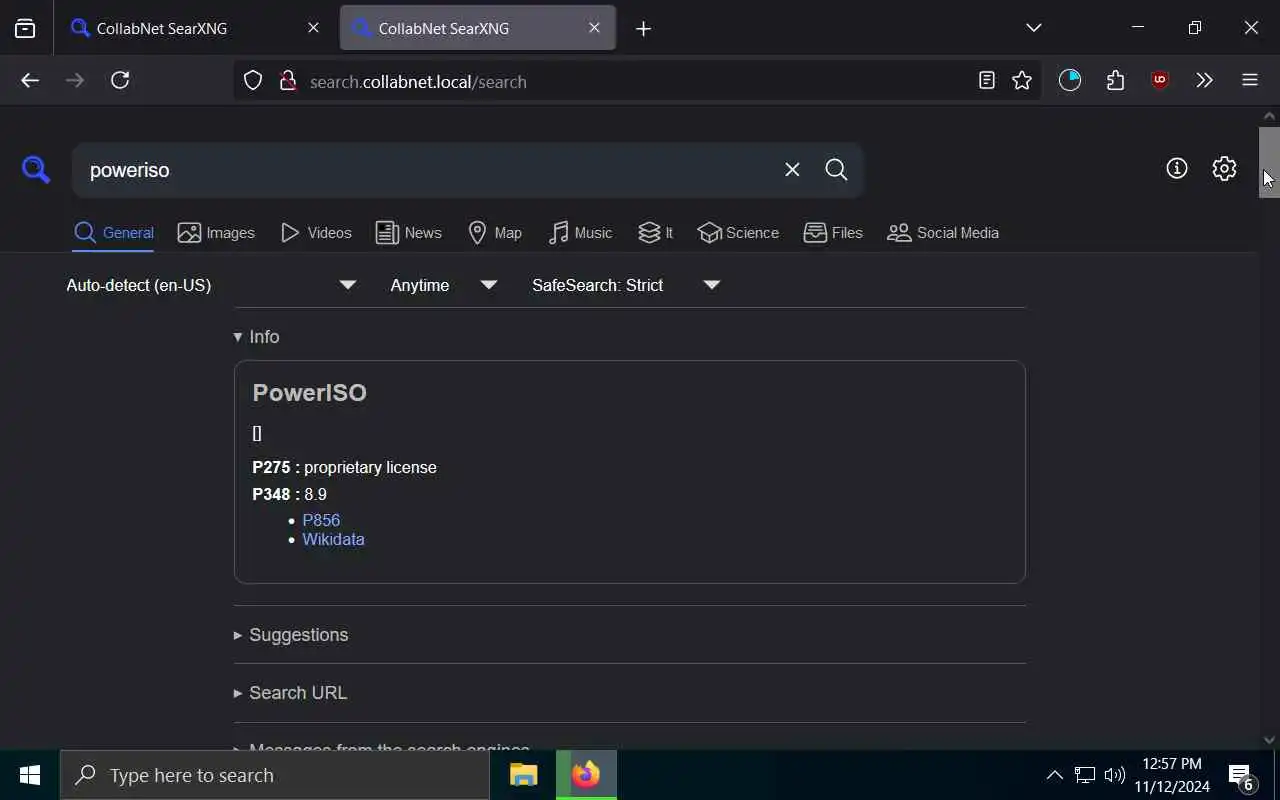
Task: Click the page vertical scrollbar thumb
Action: click(1269, 162)
